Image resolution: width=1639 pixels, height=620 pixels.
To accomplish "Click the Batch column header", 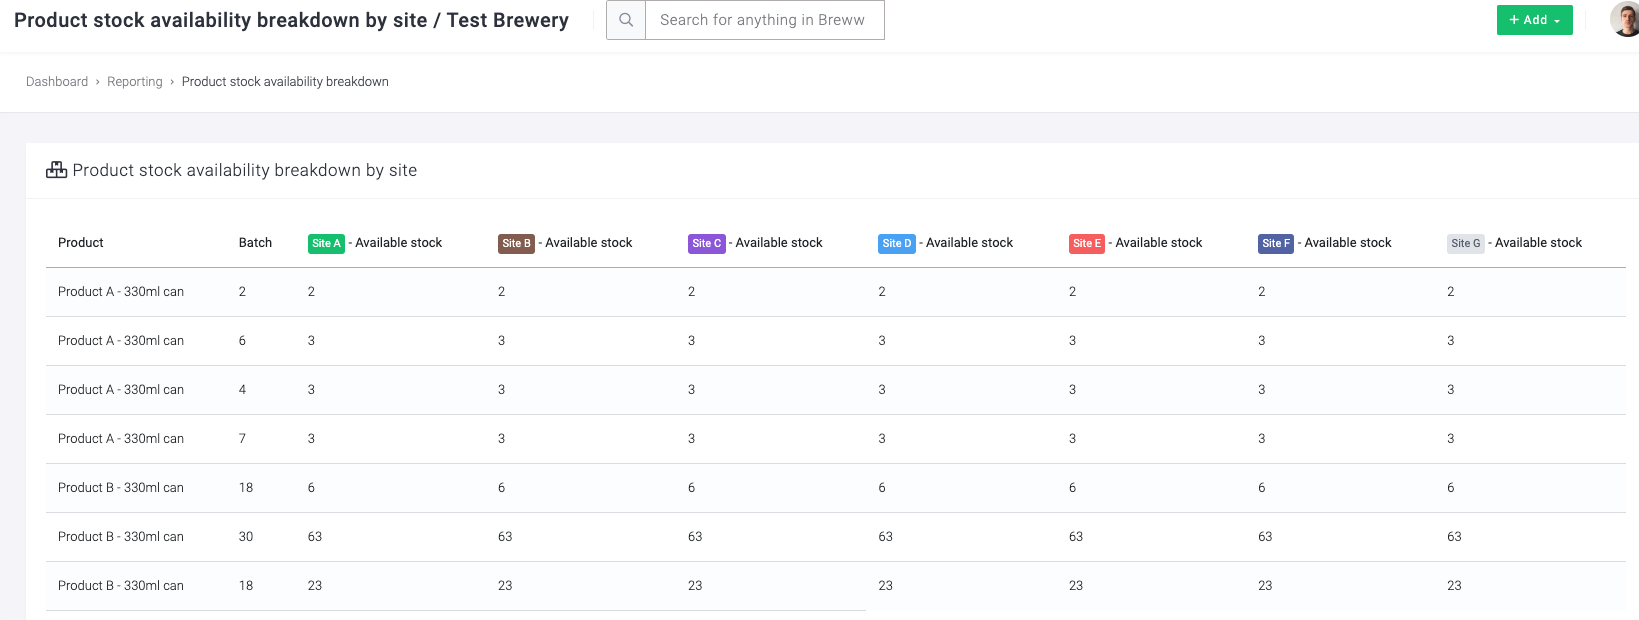I will (x=255, y=243).
